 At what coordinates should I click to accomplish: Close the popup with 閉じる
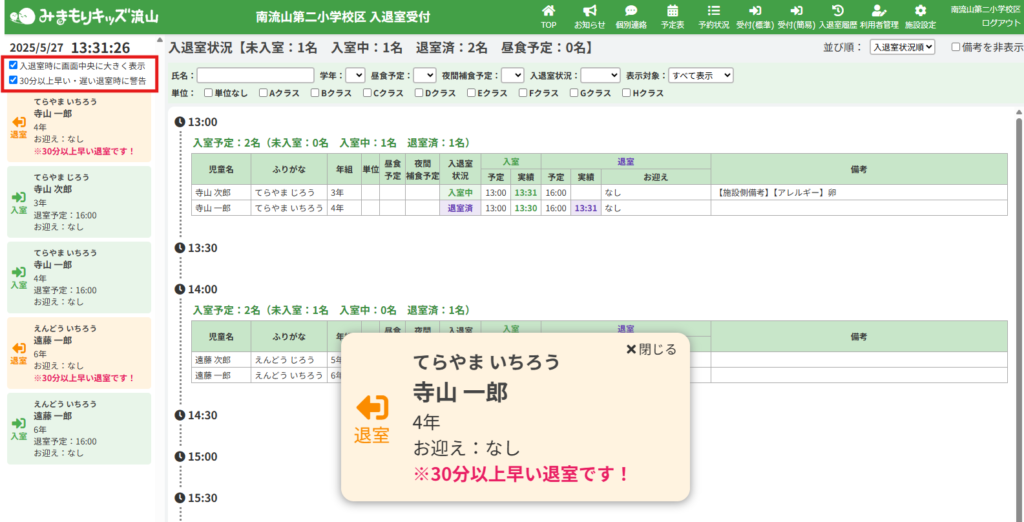coord(651,349)
